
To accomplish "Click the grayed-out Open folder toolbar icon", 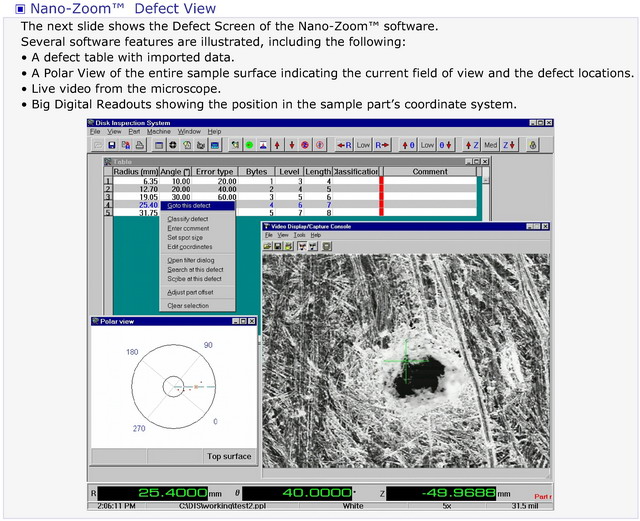I will pyautogui.click(x=98, y=145).
